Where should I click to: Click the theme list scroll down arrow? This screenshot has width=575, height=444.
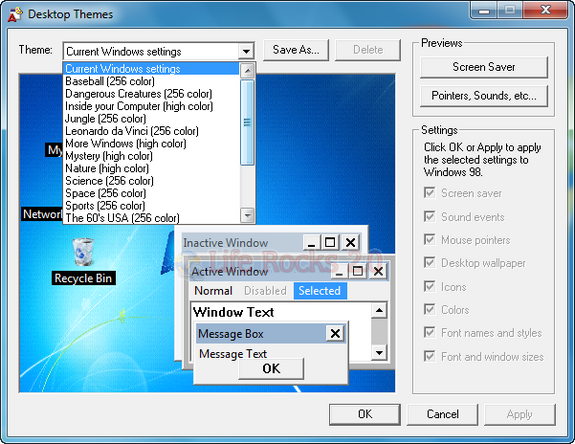248,215
